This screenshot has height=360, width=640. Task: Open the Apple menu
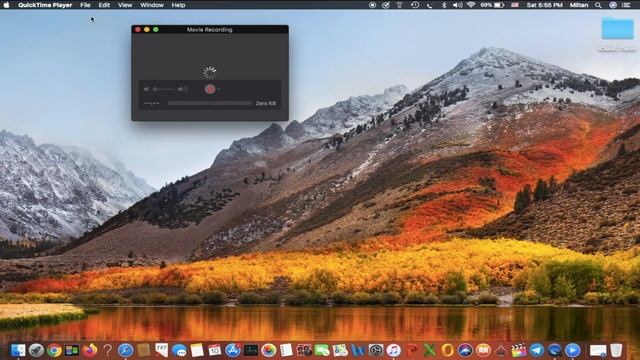(x=7, y=5)
